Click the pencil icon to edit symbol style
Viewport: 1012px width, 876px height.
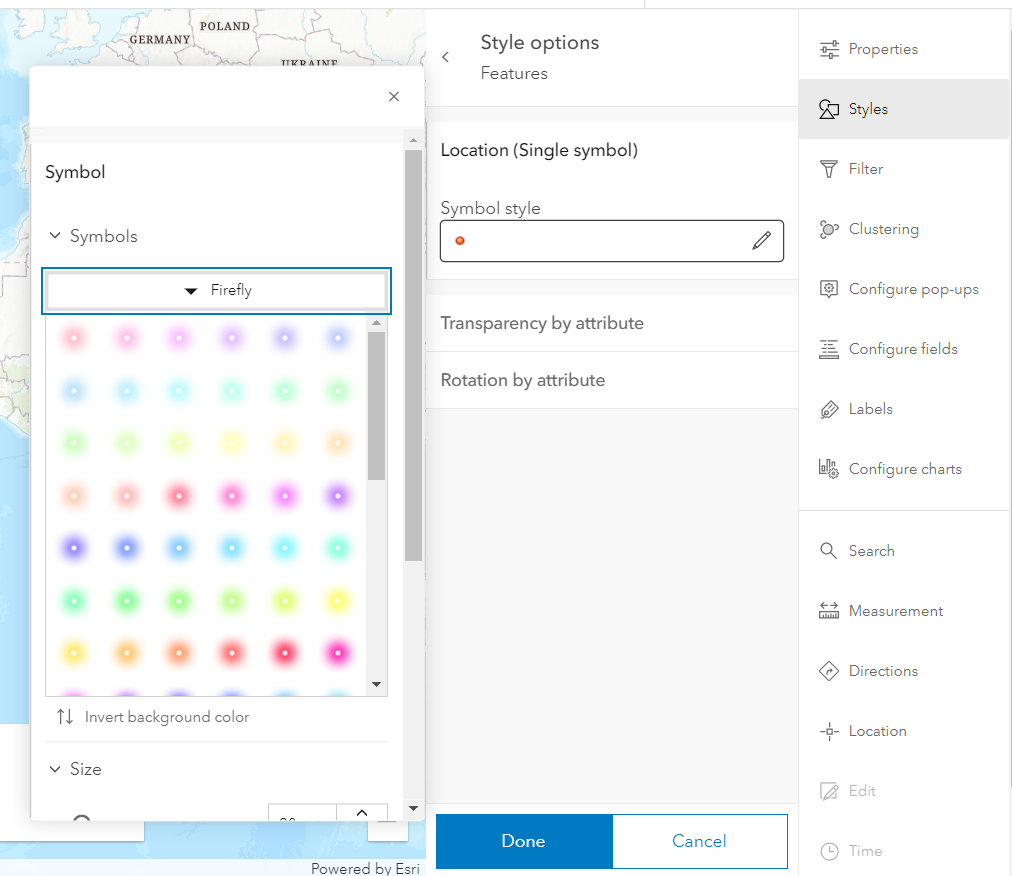pyautogui.click(x=761, y=240)
